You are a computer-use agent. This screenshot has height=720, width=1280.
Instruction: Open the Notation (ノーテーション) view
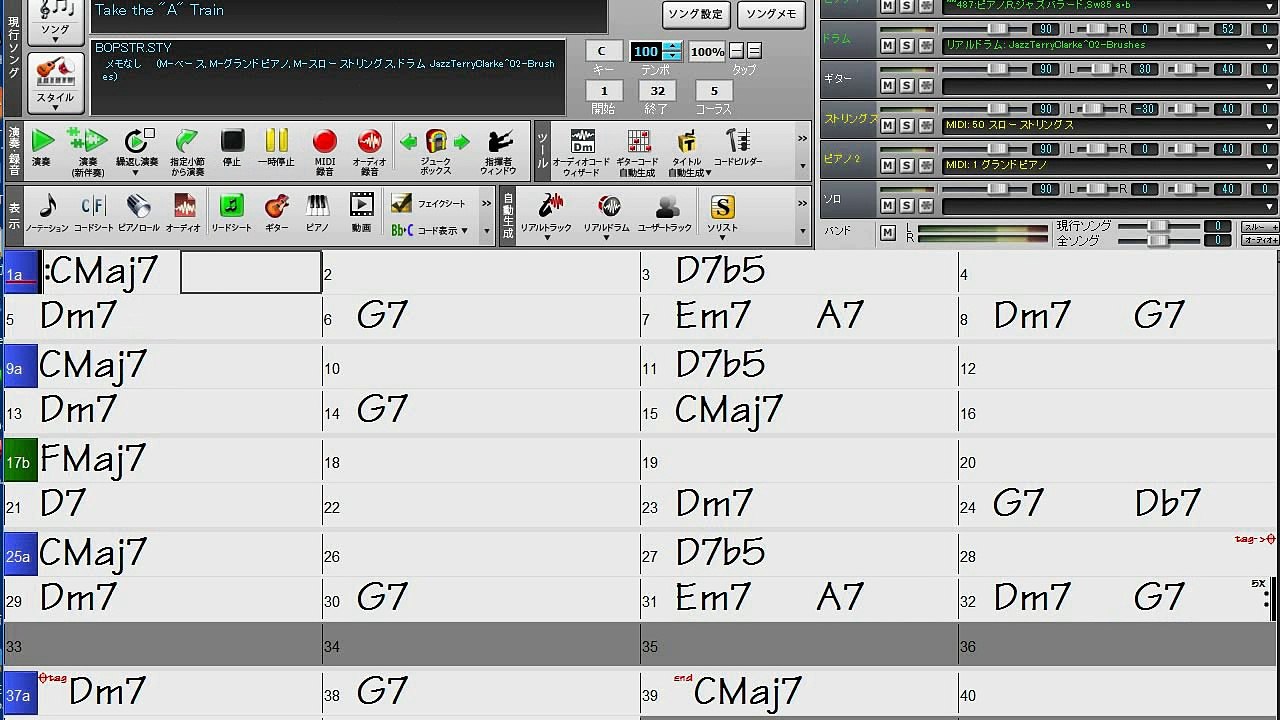(47, 213)
